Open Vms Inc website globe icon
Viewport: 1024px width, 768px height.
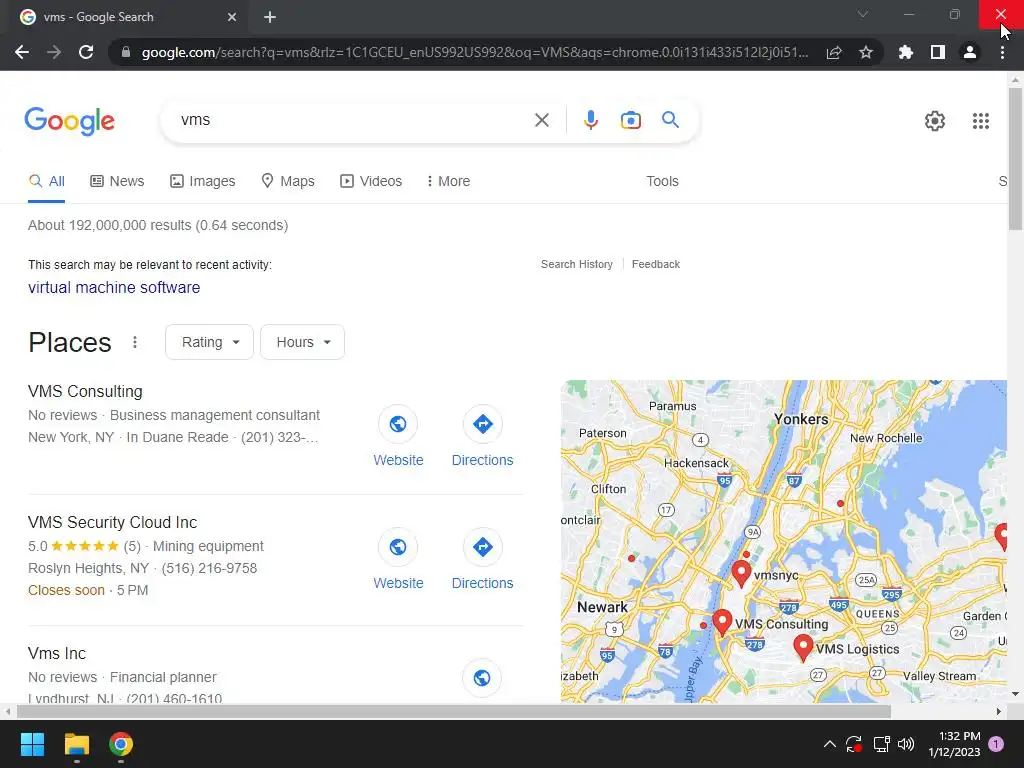(482, 679)
